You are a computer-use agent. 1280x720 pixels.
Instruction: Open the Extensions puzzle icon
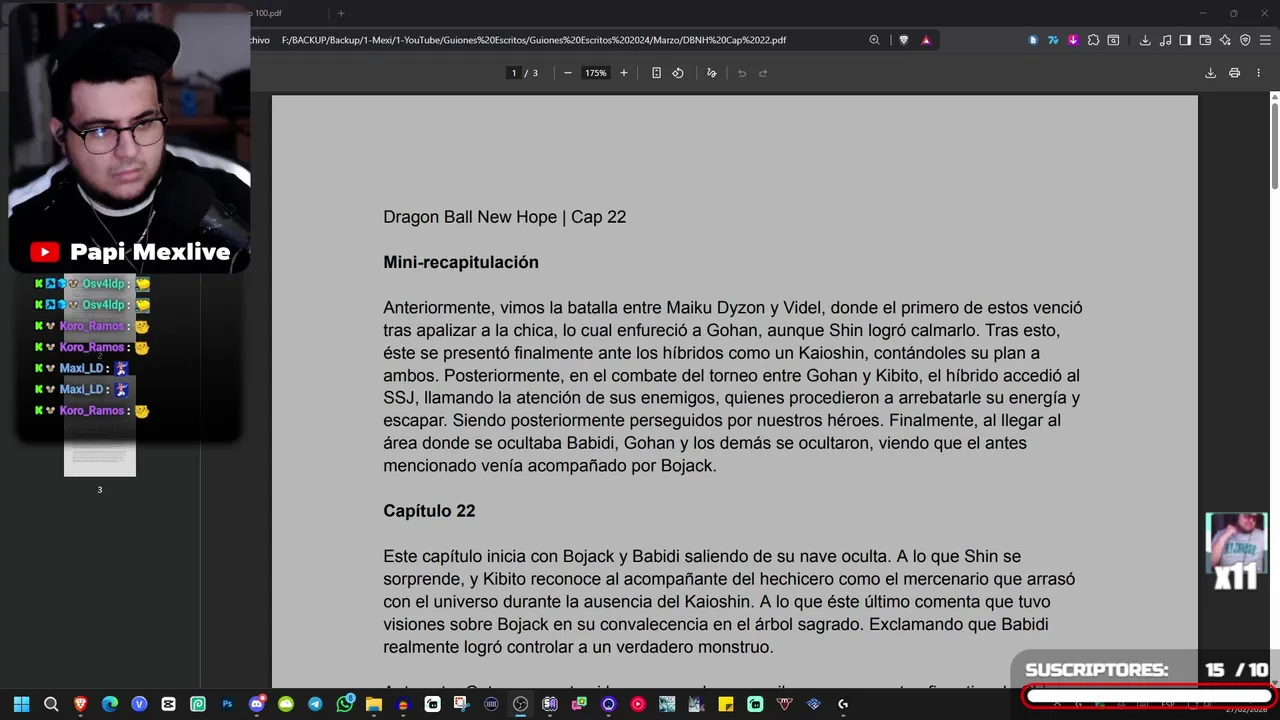tap(1093, 40)
